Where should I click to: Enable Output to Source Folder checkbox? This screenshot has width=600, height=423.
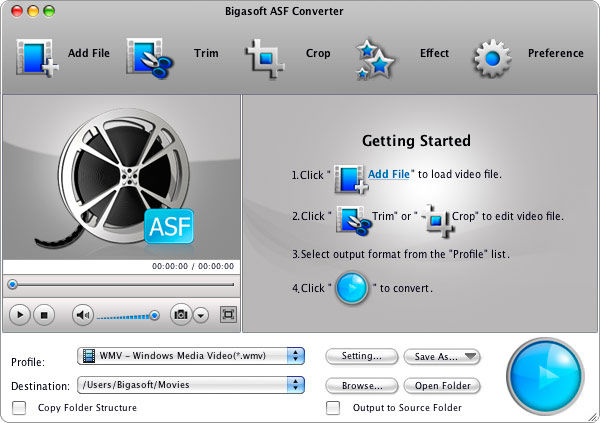pos(333,408)
